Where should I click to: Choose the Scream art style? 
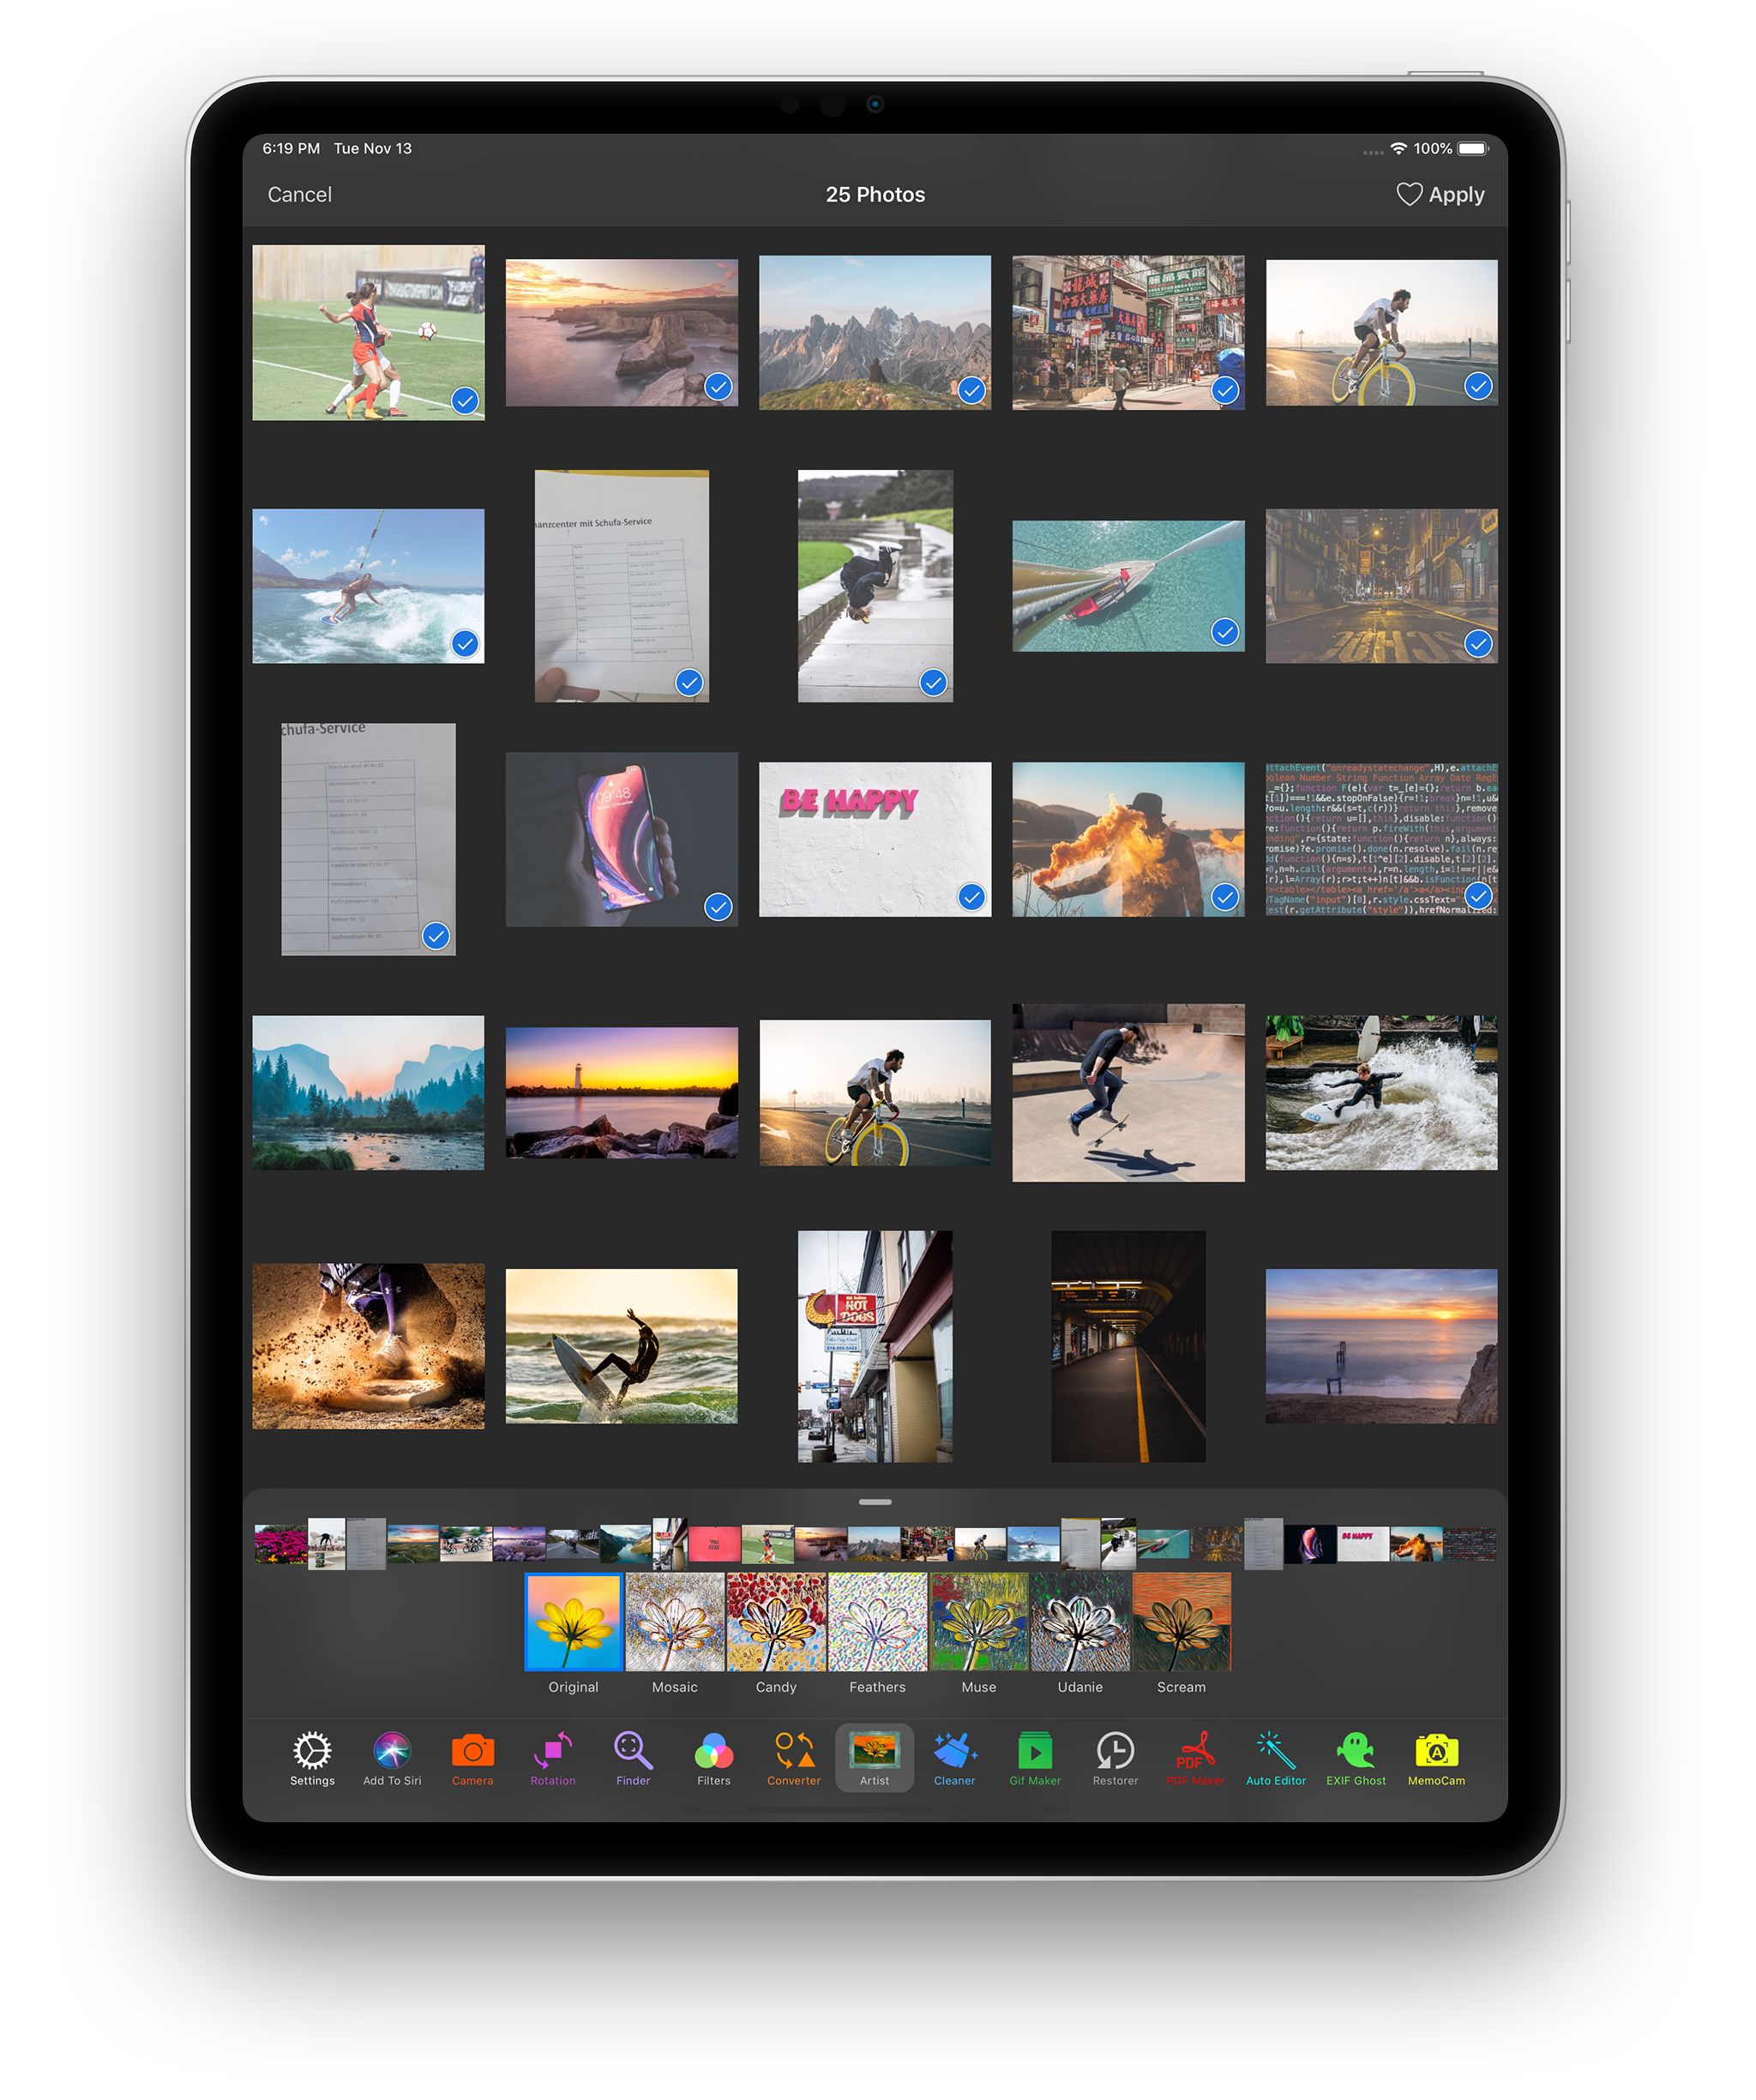[1181, 1622]
